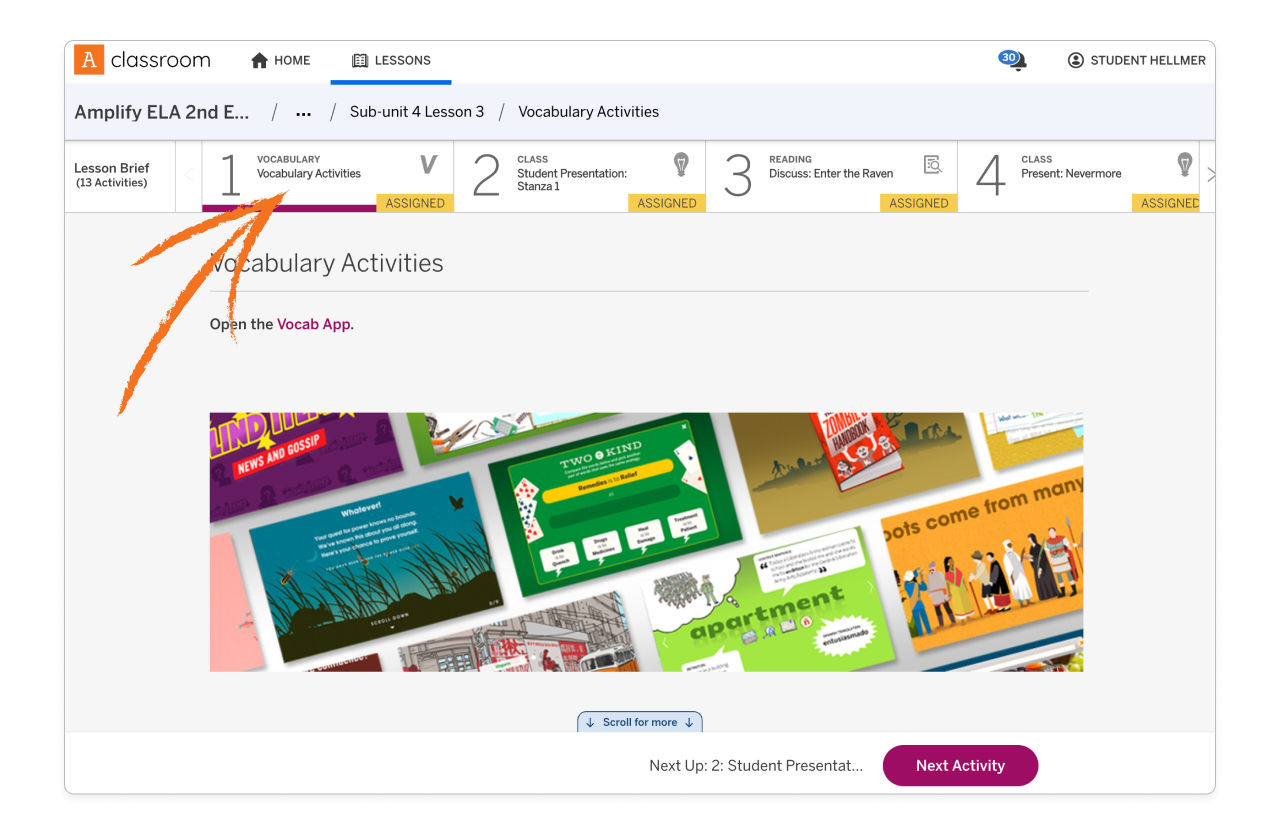
Task: Click the Lessons book icon
Action: pyautogui.click(x=359, y=60)
